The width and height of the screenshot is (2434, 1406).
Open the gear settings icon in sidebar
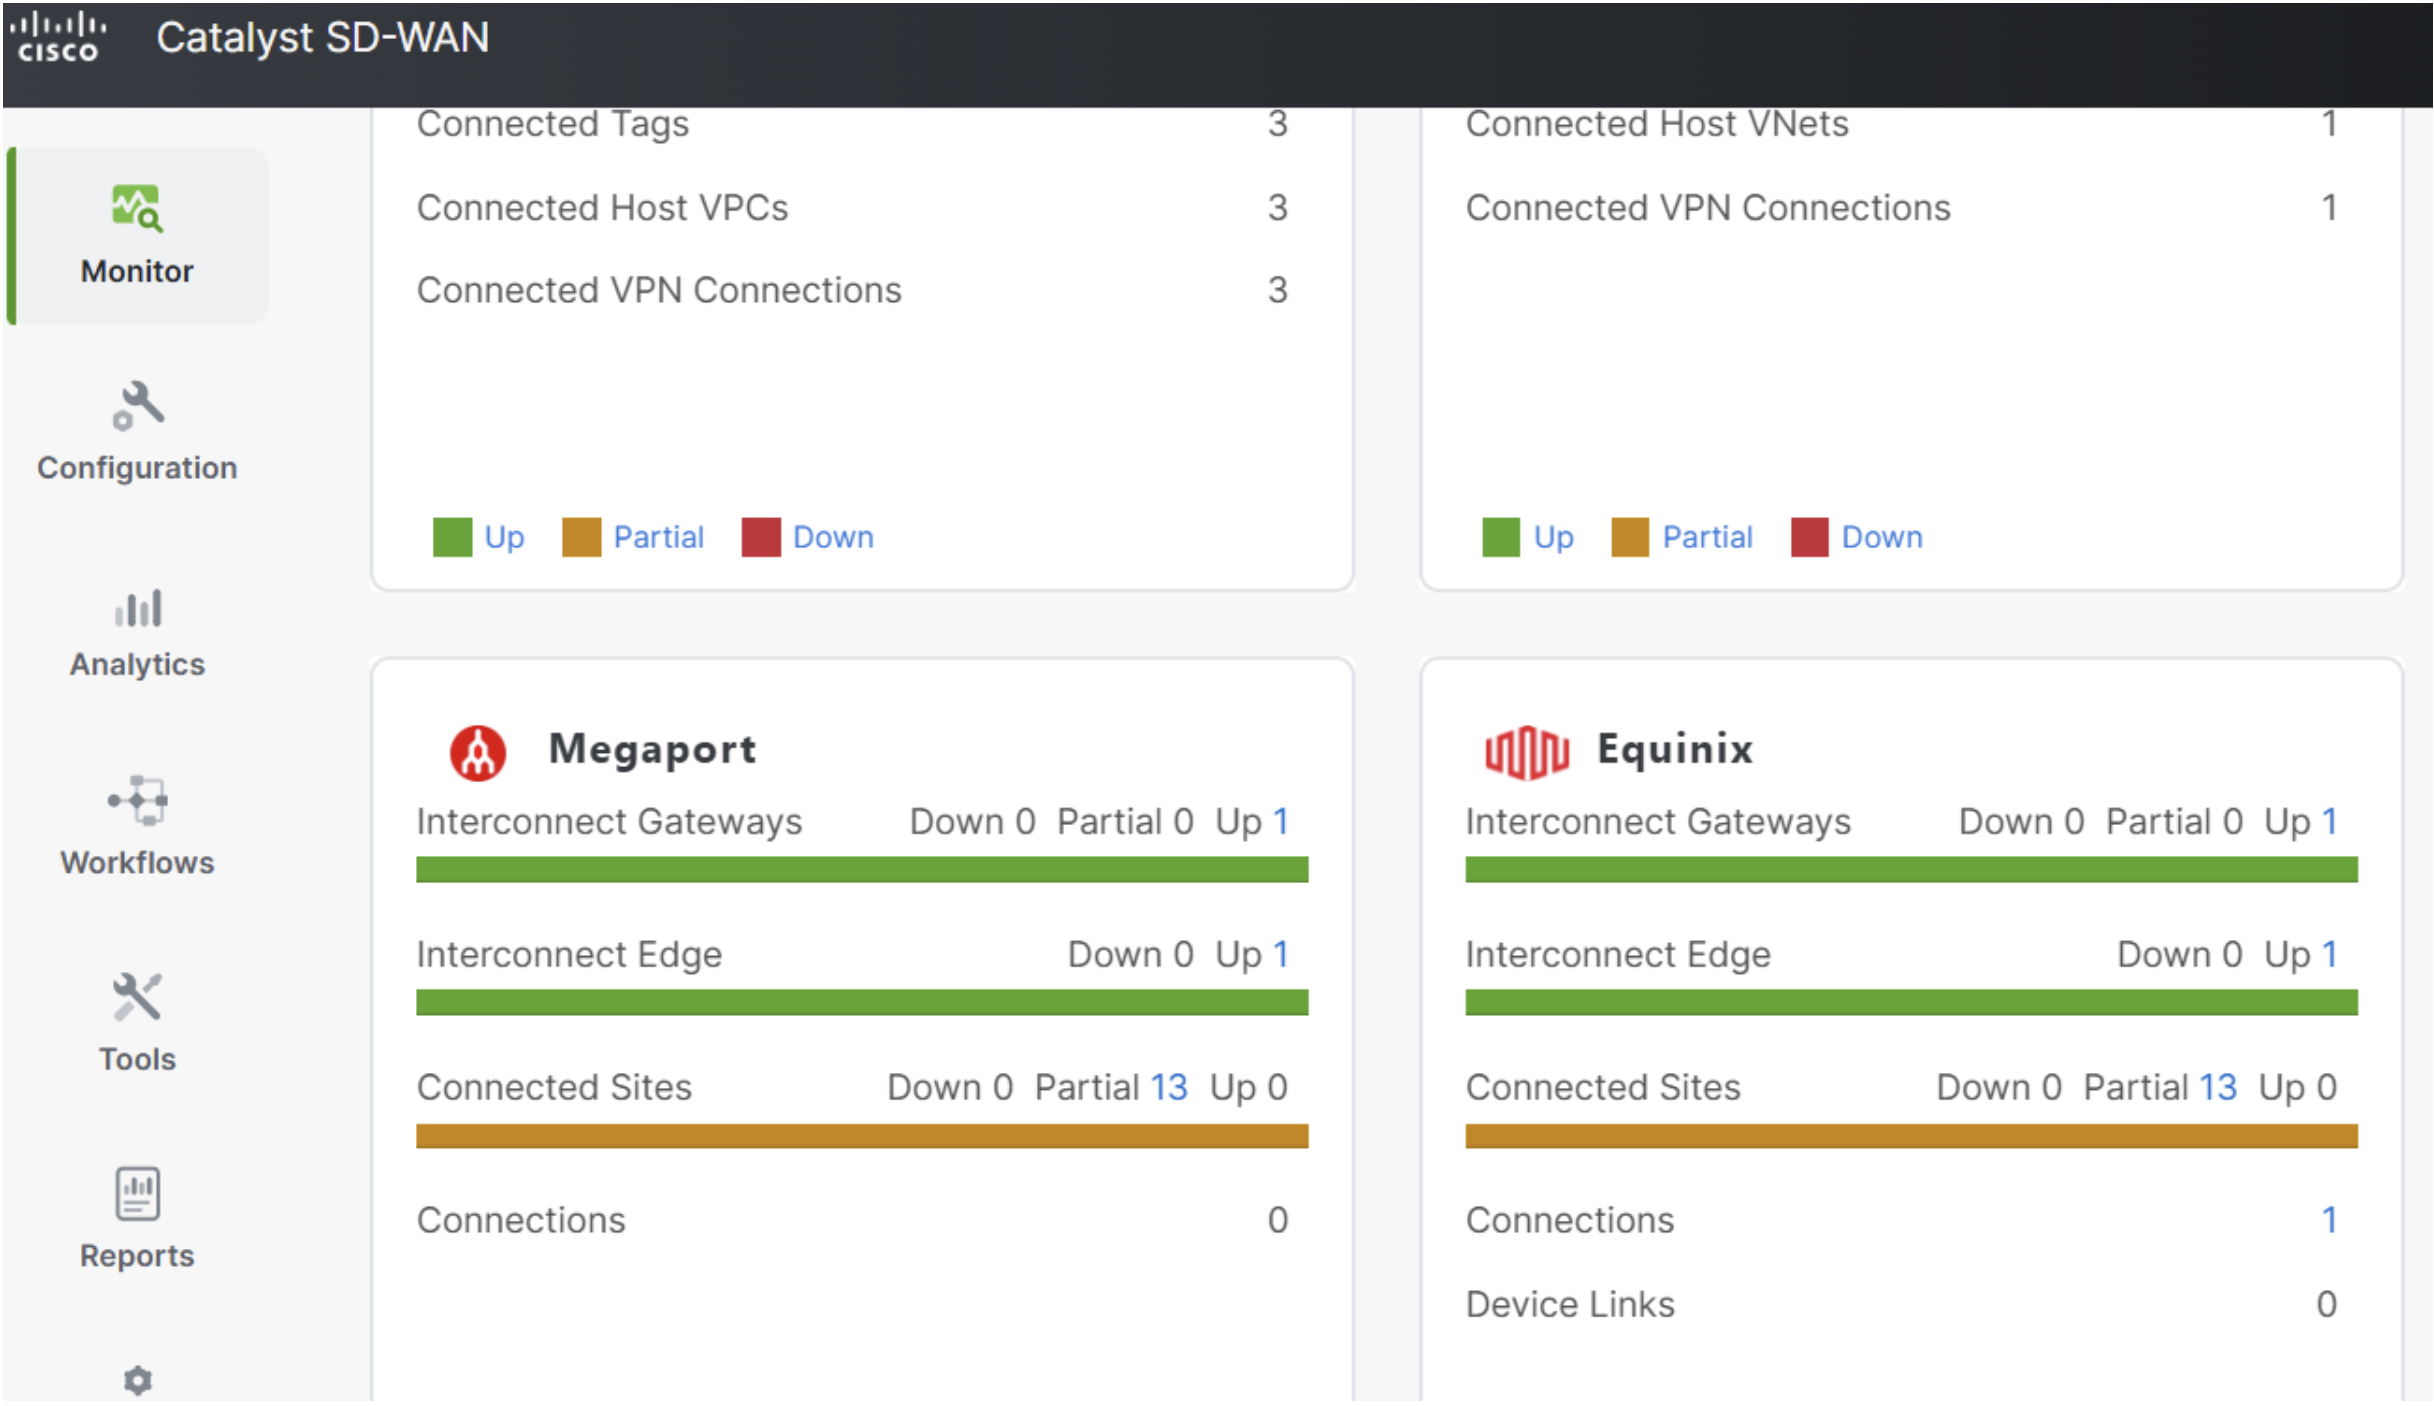pos(137,1381)
